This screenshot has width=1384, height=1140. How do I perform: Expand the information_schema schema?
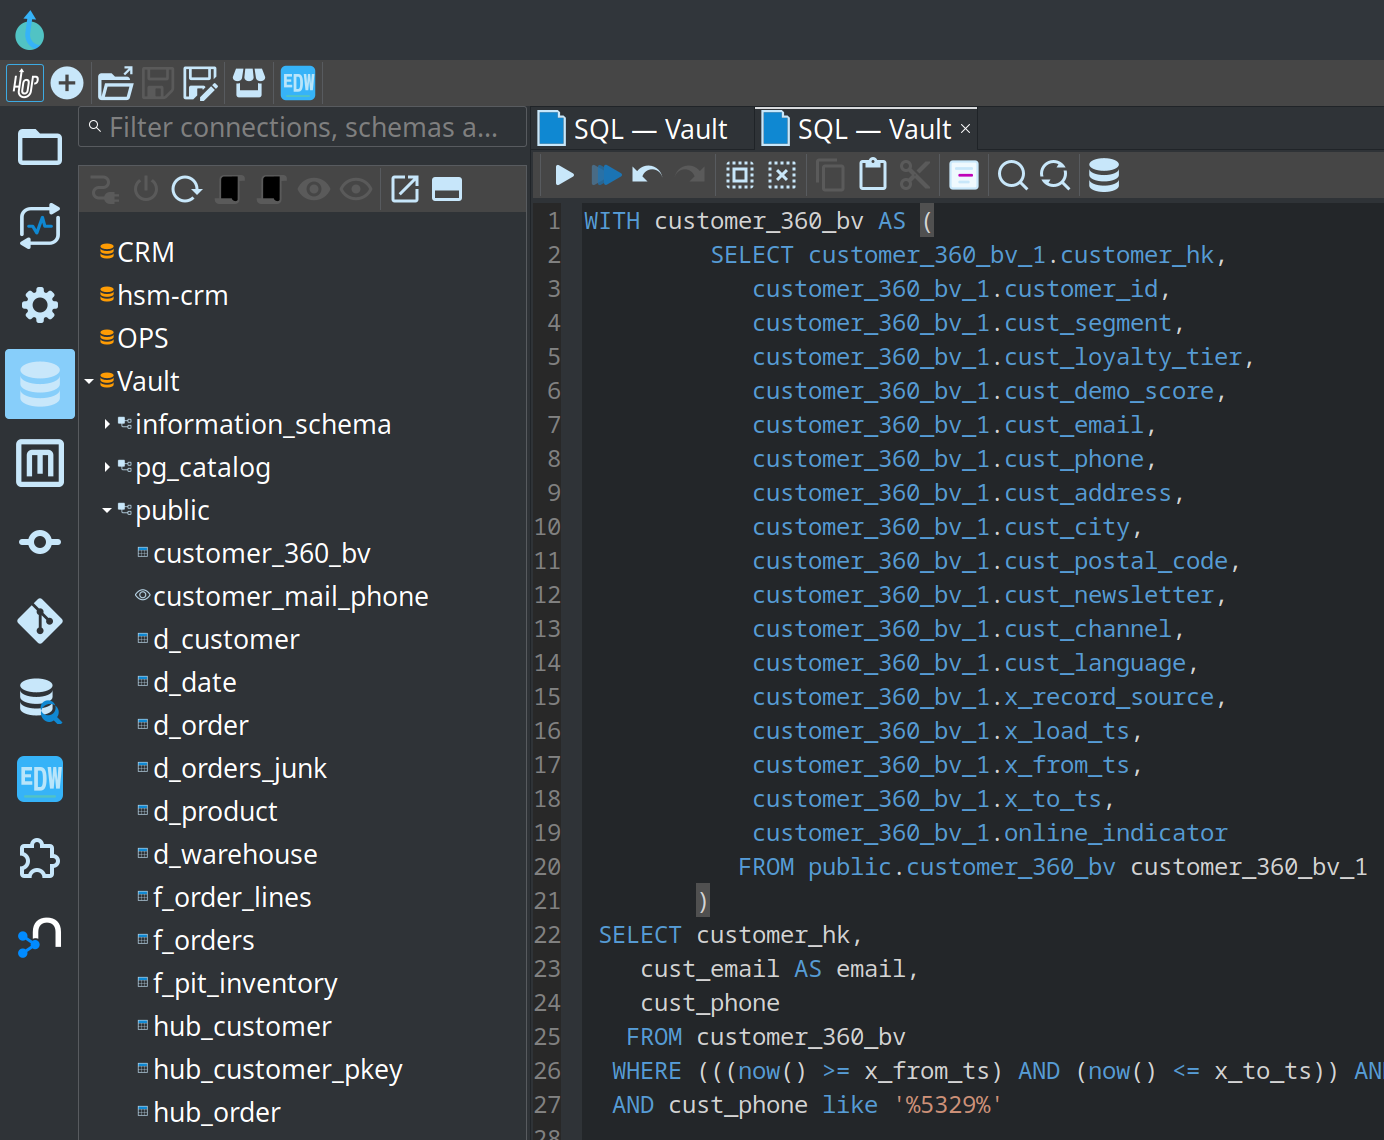coord(107,424)
